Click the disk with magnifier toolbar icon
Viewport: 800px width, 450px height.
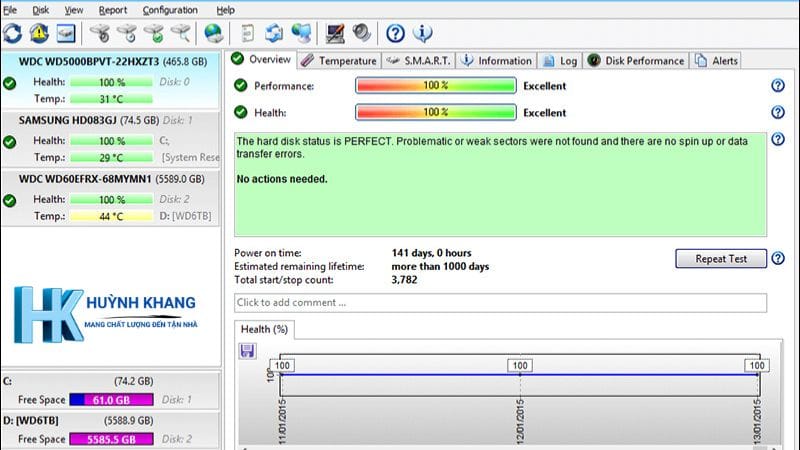[181, 34]
